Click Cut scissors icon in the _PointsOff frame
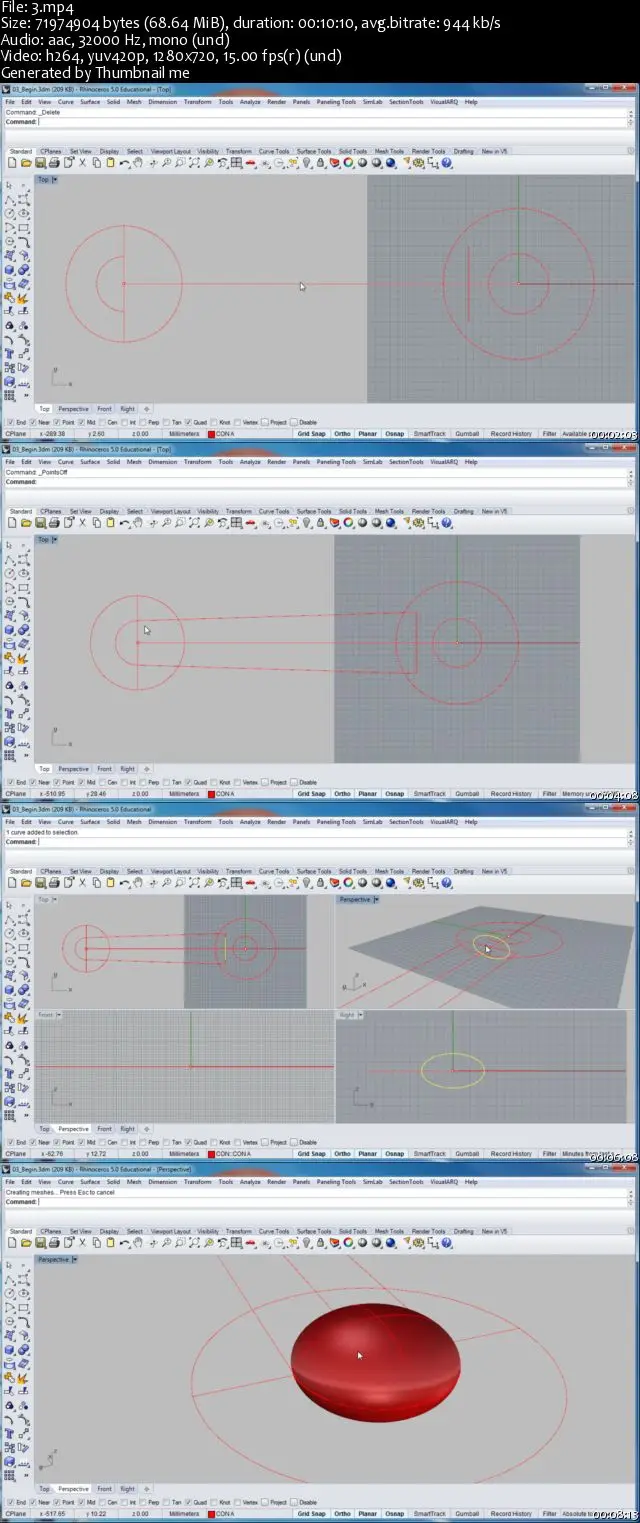The image size is (640, 1523). [82, 522]
